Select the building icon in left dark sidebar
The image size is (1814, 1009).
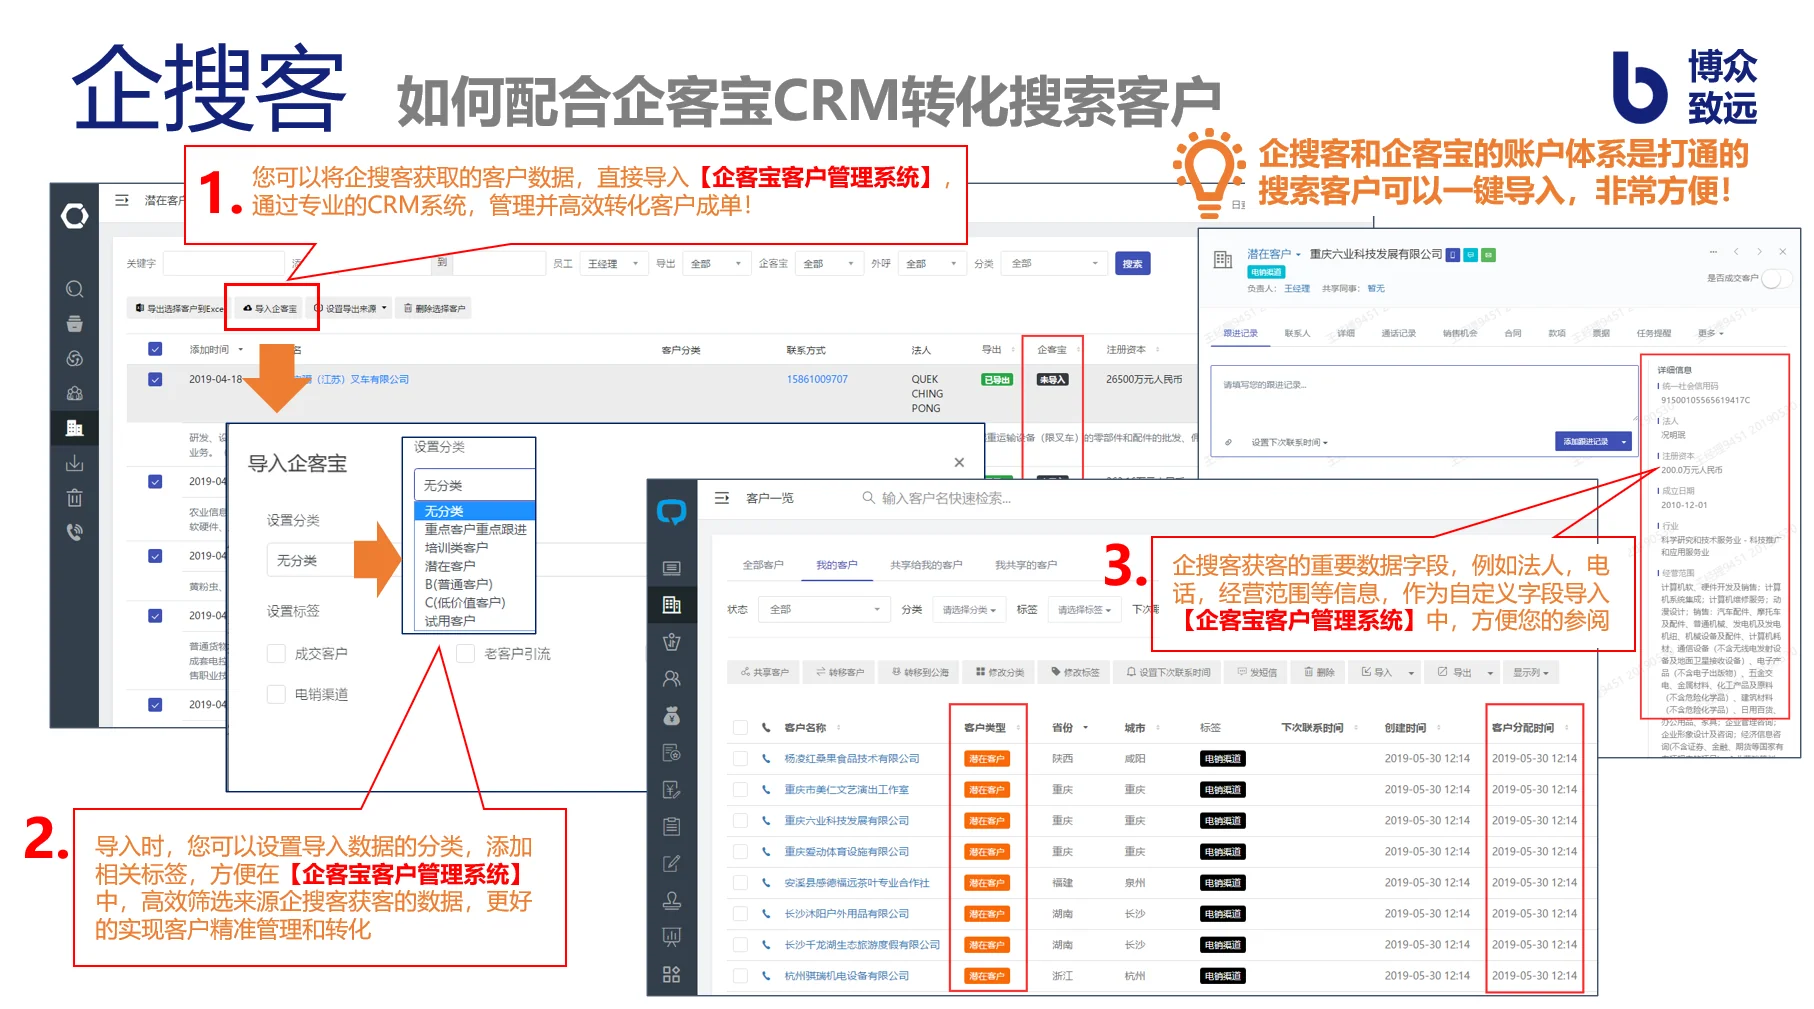pyautogui.click(x=74, y=428)
